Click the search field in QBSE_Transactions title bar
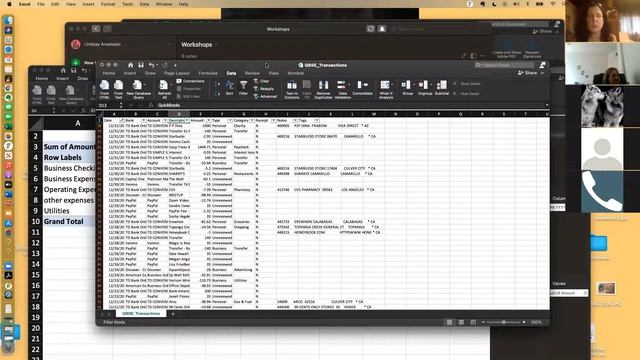This screenshot has height=360, width=640. 504,65
